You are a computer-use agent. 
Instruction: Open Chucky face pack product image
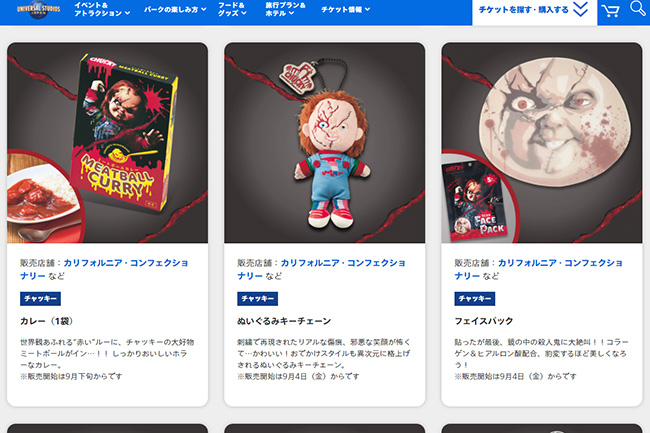click(x=542, y=143)
